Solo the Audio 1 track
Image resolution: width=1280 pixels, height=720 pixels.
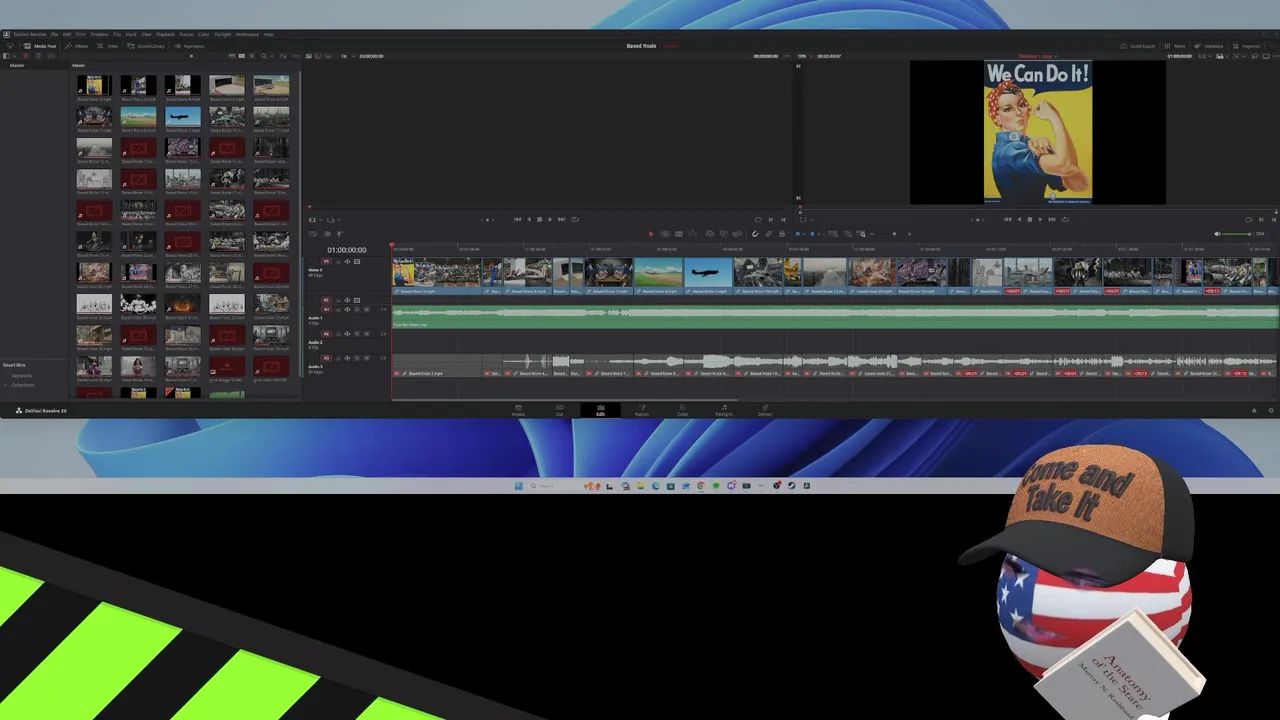point(357,309)
